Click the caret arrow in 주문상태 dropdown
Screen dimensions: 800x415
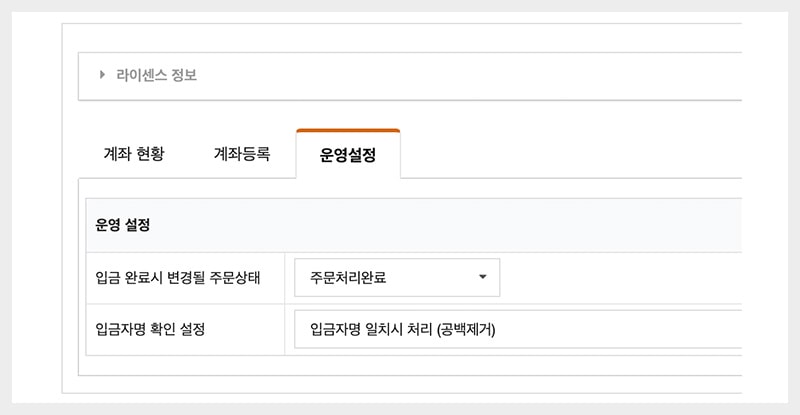[x=482, y=277]
